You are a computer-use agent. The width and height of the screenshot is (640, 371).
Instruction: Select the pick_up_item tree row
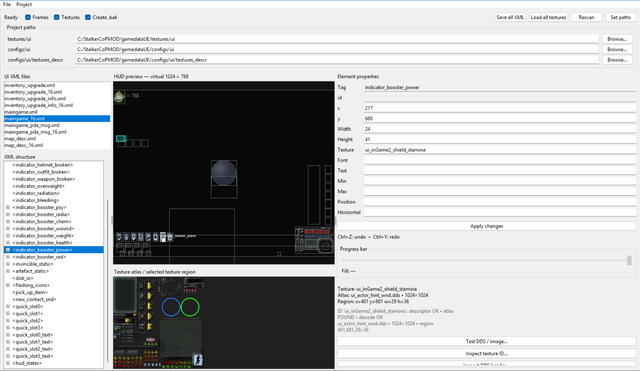(30, 292)
